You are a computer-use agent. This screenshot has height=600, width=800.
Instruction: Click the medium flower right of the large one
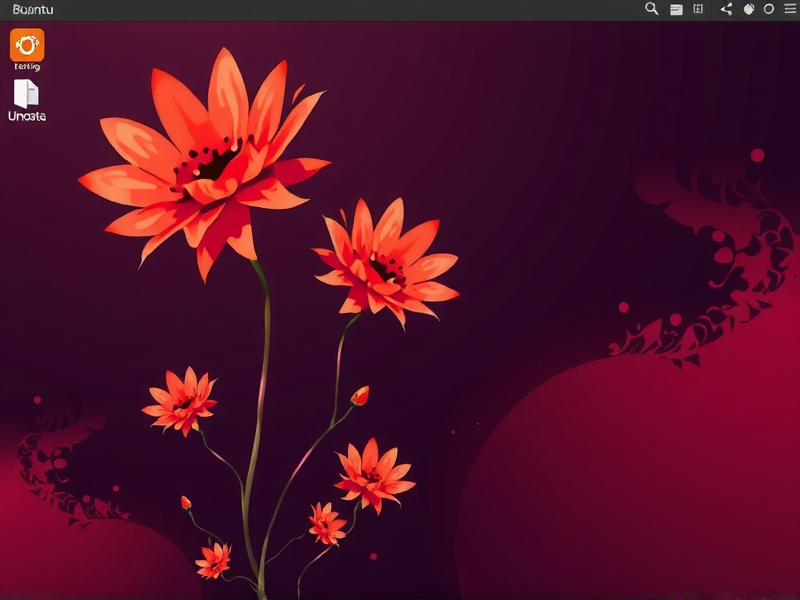pyautogui.click(x=385, y=262)
